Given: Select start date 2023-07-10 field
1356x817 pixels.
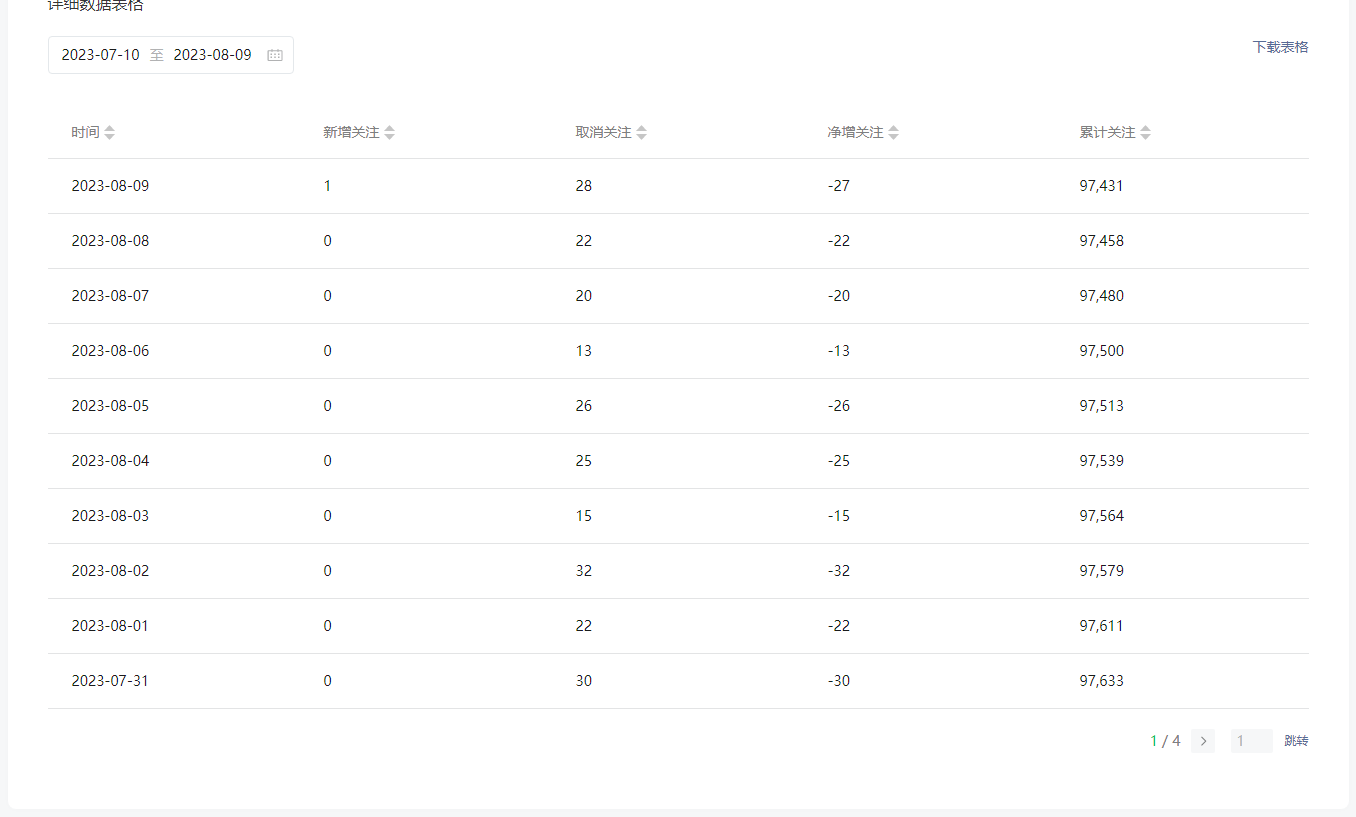Looking at the screenshot, I should point(101,55).
